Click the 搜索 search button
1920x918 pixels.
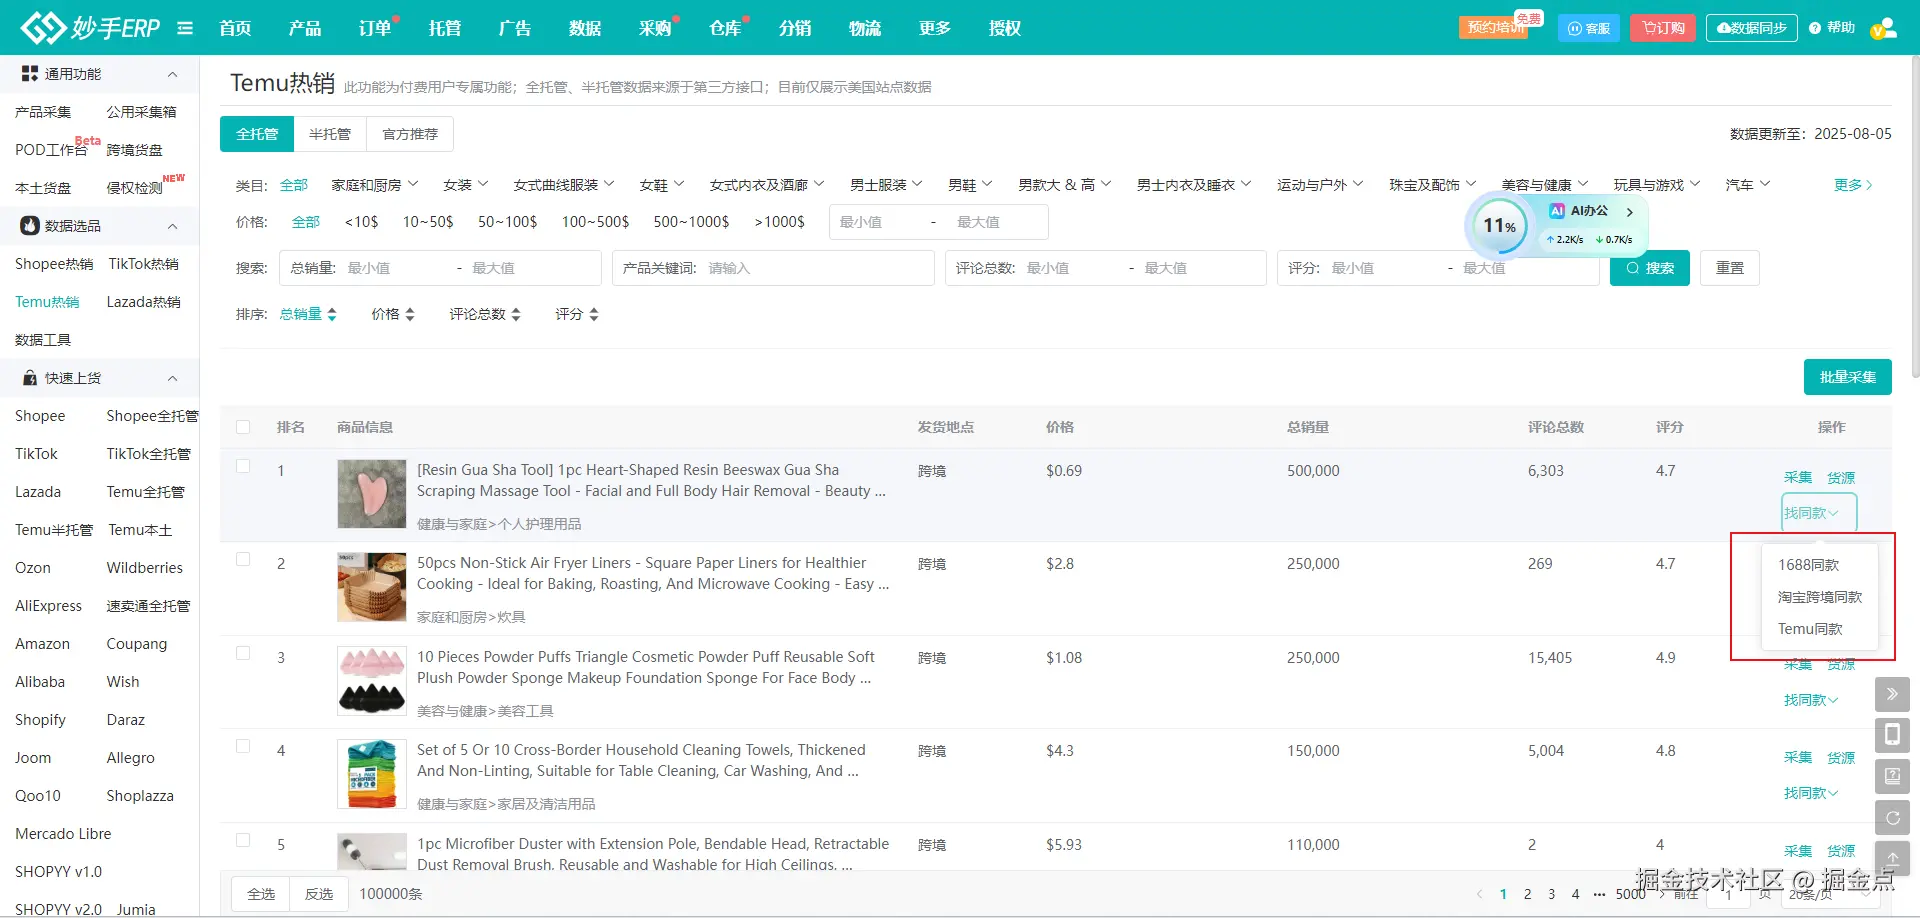[x=1650, y=268]
